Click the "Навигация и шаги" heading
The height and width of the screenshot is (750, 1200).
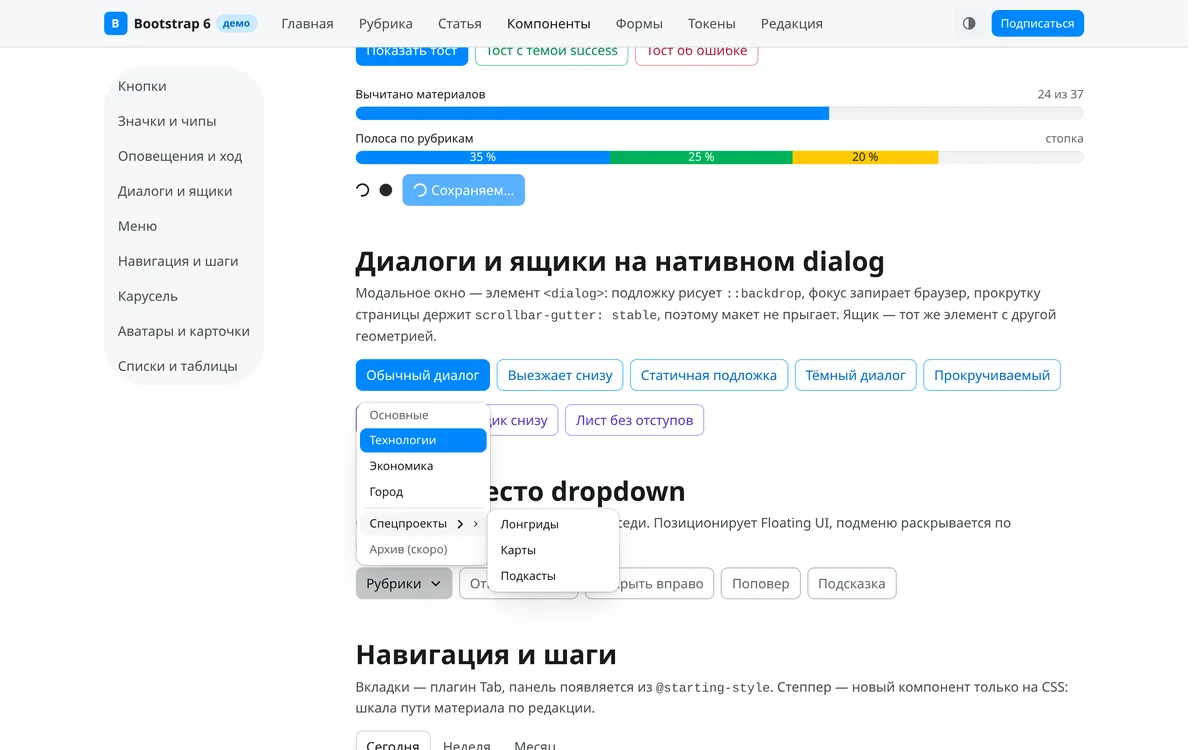pyautogui.click(x=486, y=655)
